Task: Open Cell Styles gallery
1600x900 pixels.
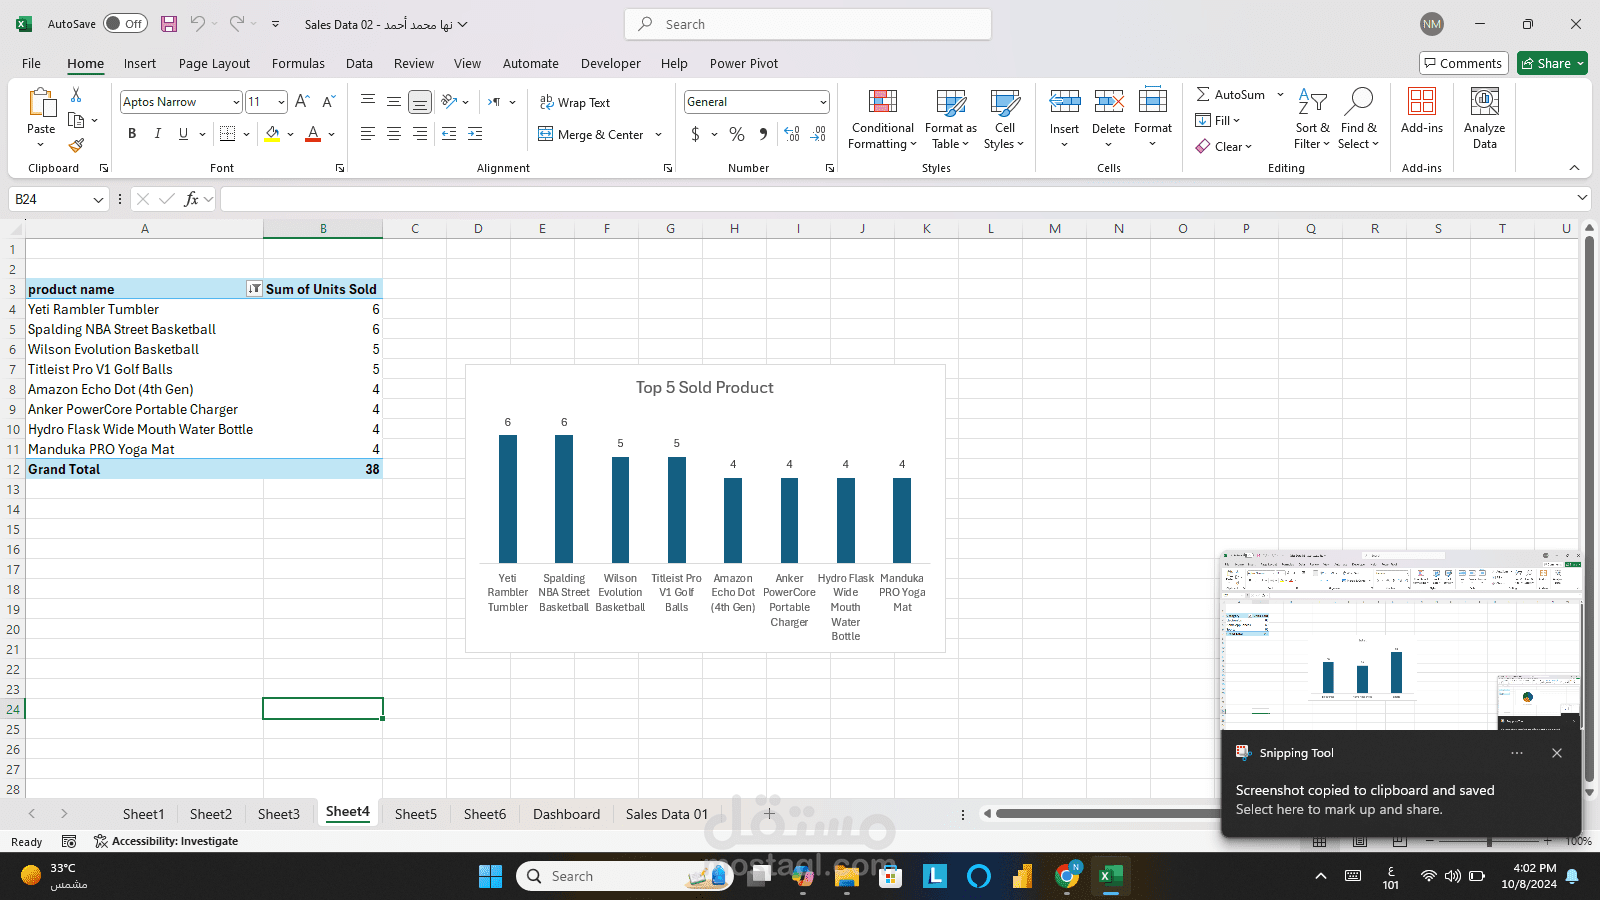Action: pos(1005,120)
